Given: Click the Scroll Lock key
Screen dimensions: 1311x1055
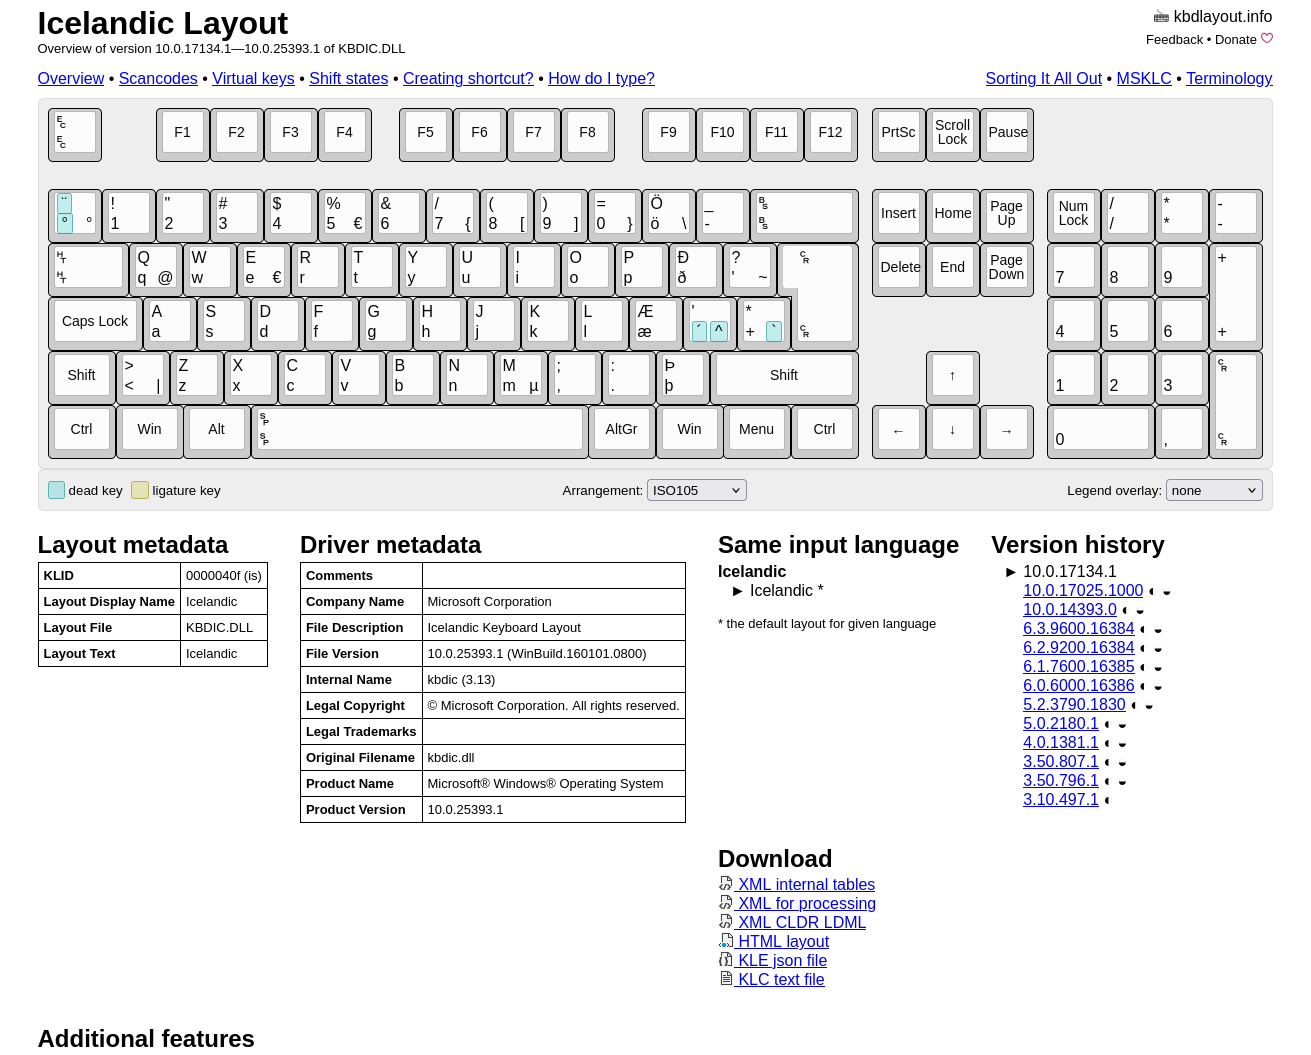Looking at the screenshot, I should (952, 133).
